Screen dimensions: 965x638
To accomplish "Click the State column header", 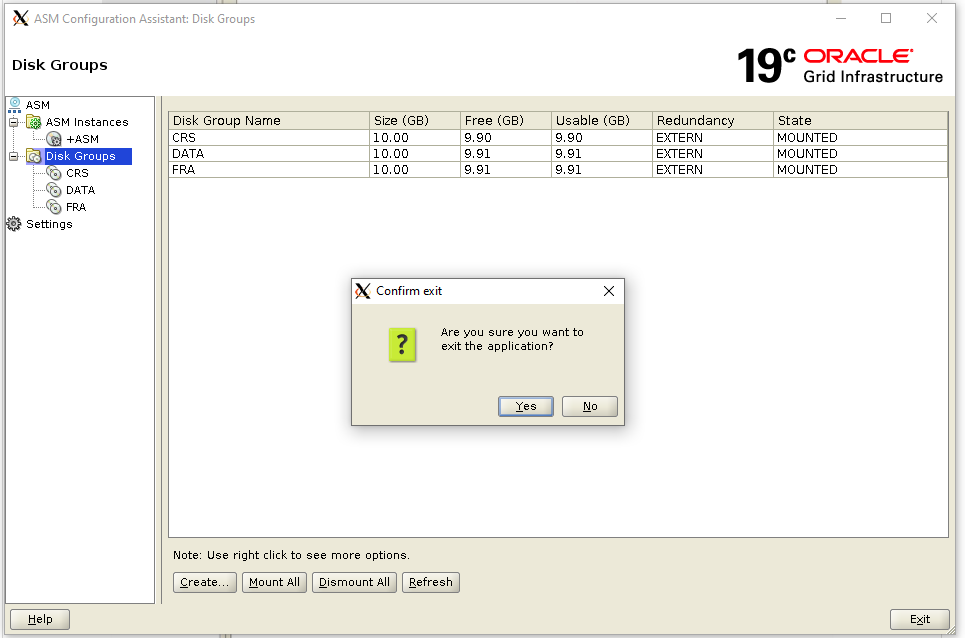I will 860,121.
